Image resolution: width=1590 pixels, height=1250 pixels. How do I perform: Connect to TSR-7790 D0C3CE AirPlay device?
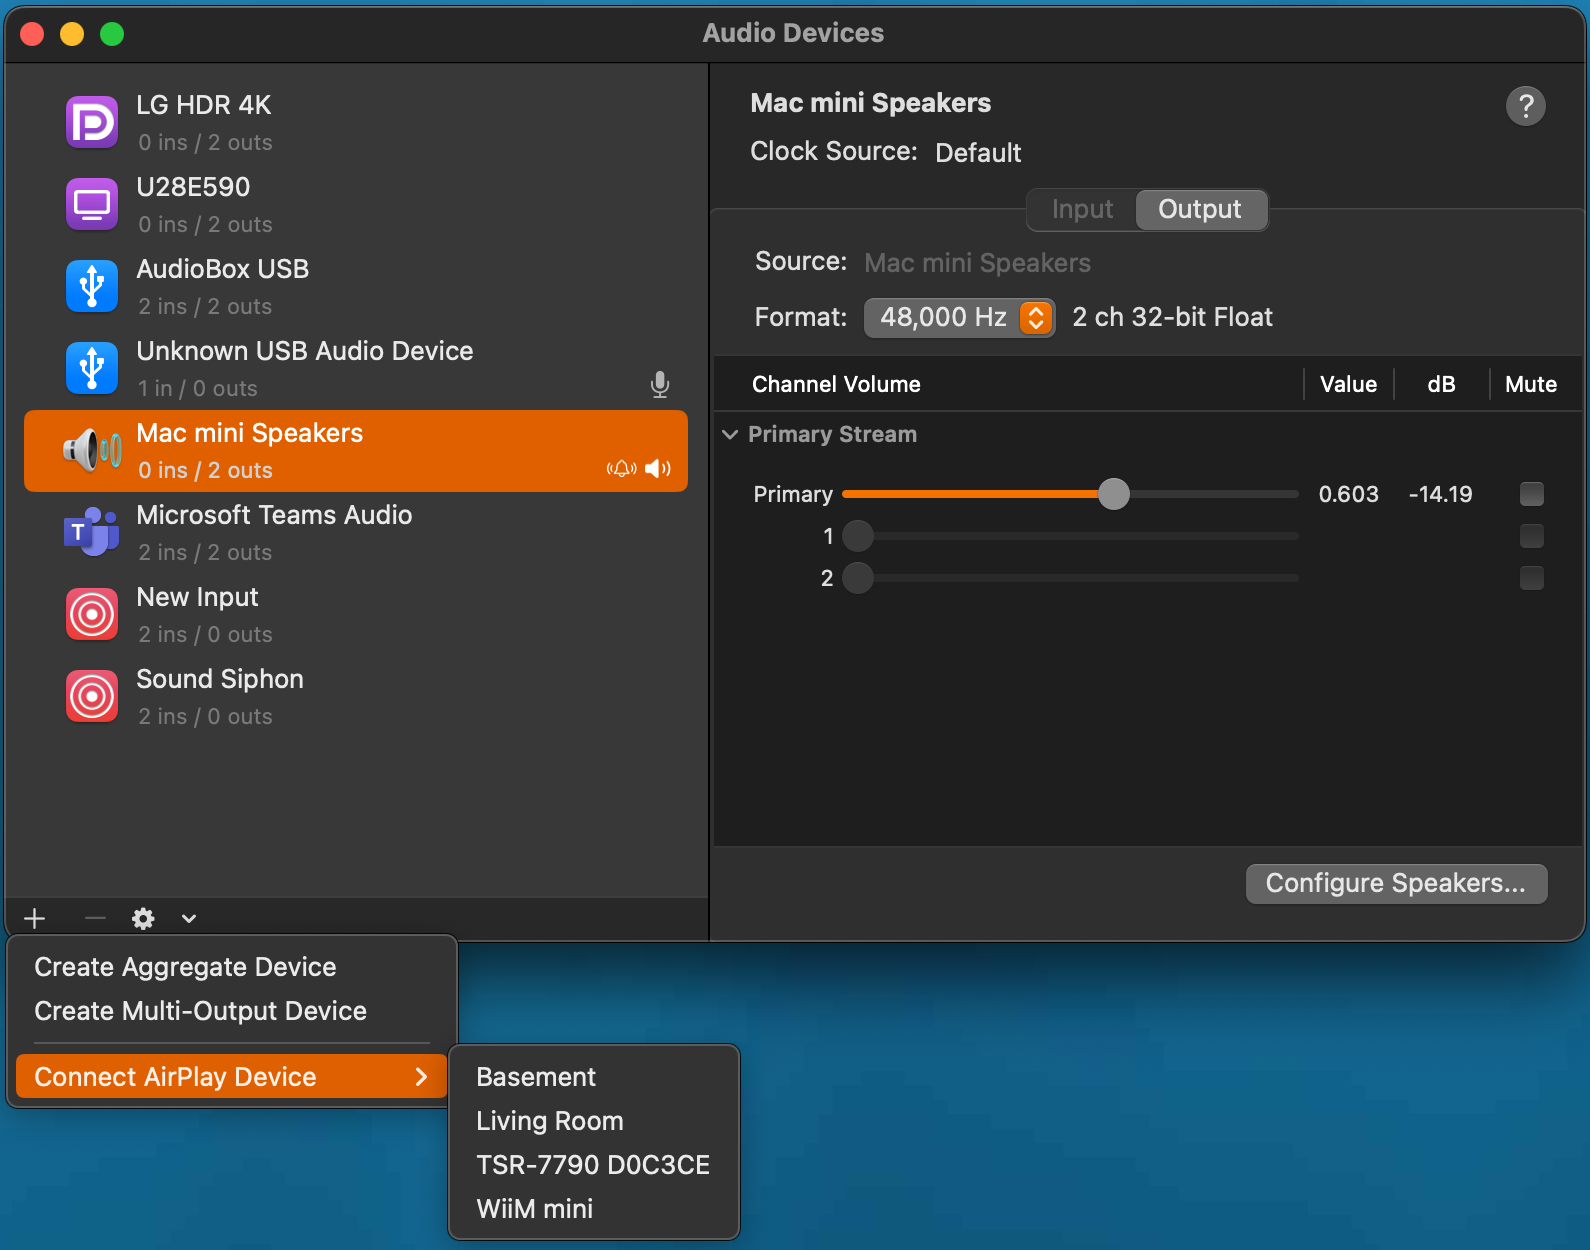click(x=594, y=1165)
